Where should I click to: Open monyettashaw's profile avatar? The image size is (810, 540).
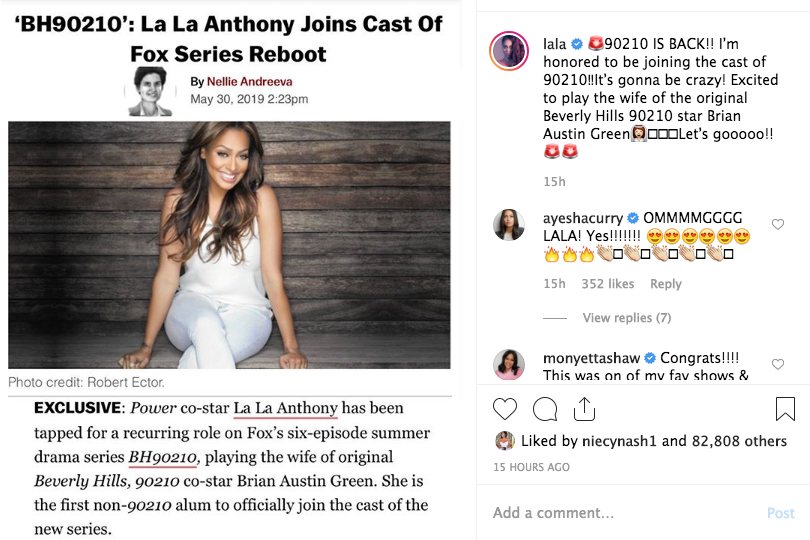tap(509, 365)
